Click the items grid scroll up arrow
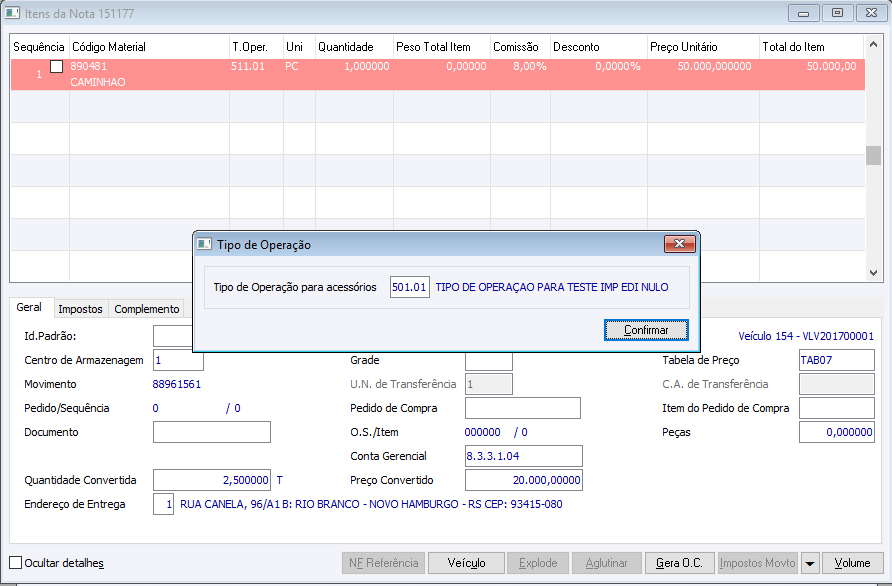Viewport: 892px width, 586px height. tap(873, 44)
